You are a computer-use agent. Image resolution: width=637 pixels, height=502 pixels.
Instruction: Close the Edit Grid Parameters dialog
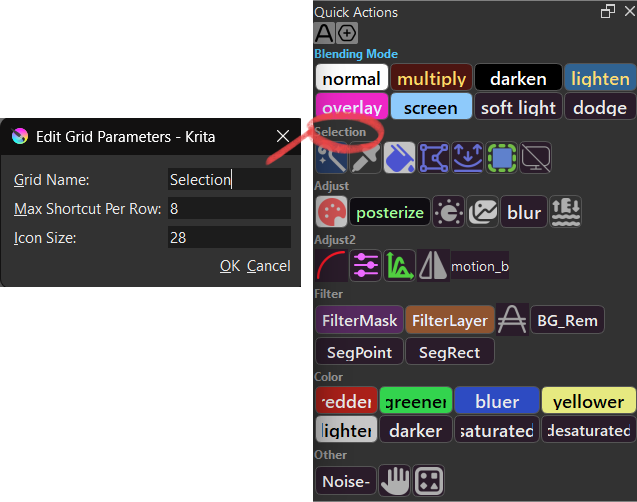(x=283, y=136)
